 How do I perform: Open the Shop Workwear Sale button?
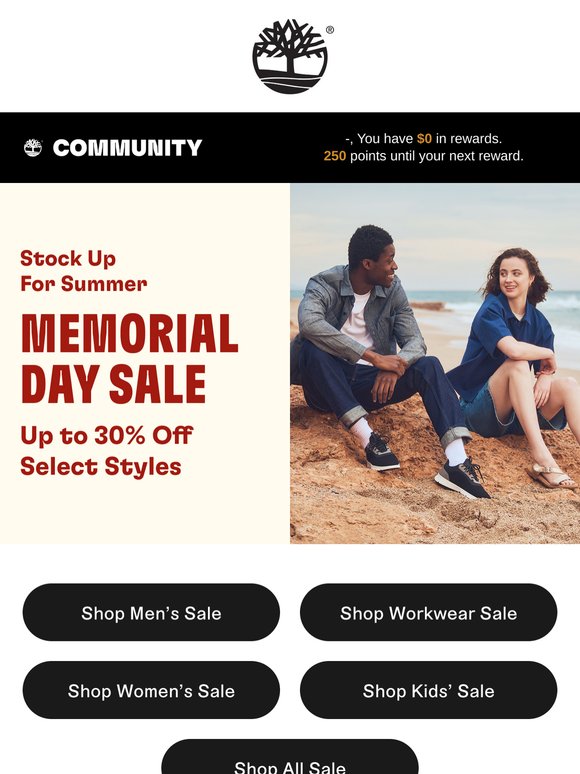pyautogui.click(x=428, y=613)
